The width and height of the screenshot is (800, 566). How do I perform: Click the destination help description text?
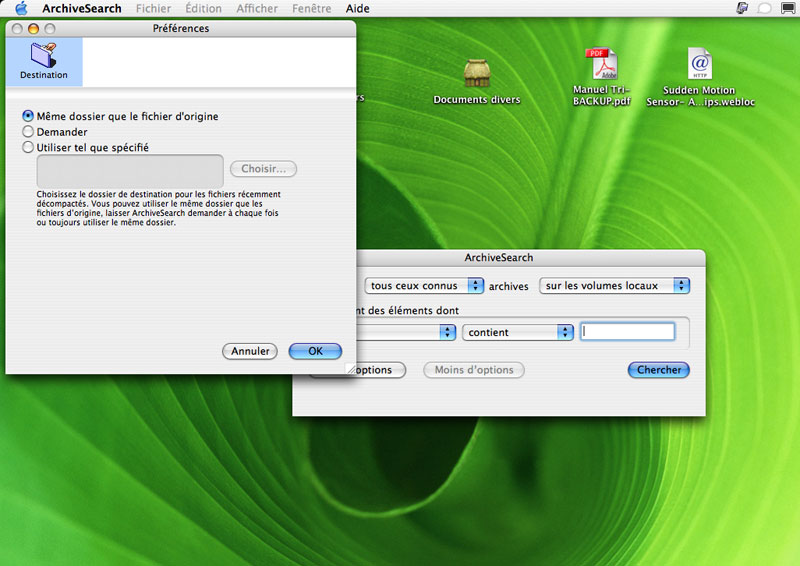pyautogui.click(x=159, y=208)
